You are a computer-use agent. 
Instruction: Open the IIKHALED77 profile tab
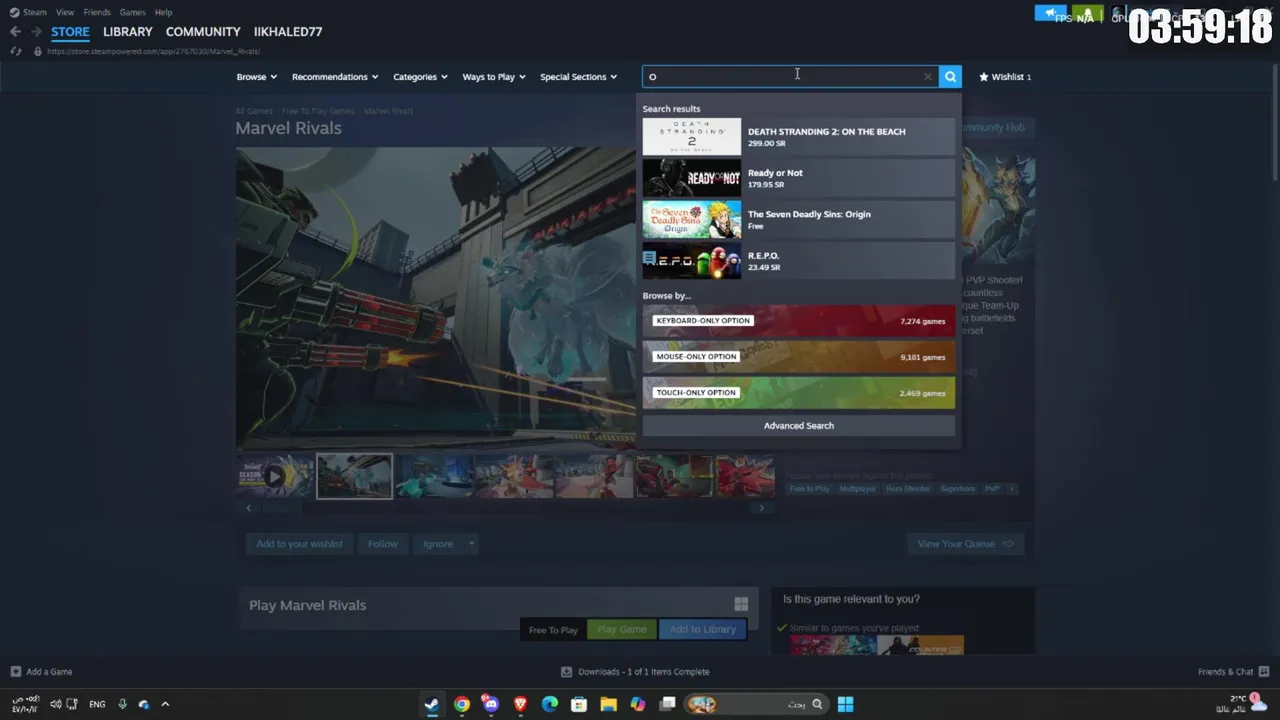(x=288, y=32)
